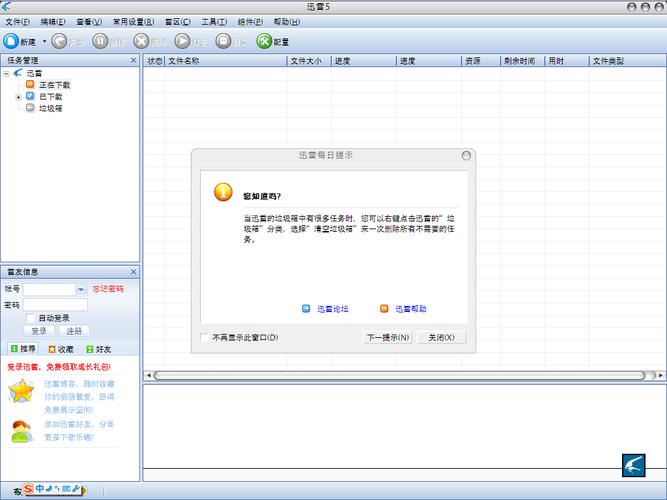Collapse the 迅雷 root tree node
Viewport: 667px width, 500px height.
pos(6,74)
